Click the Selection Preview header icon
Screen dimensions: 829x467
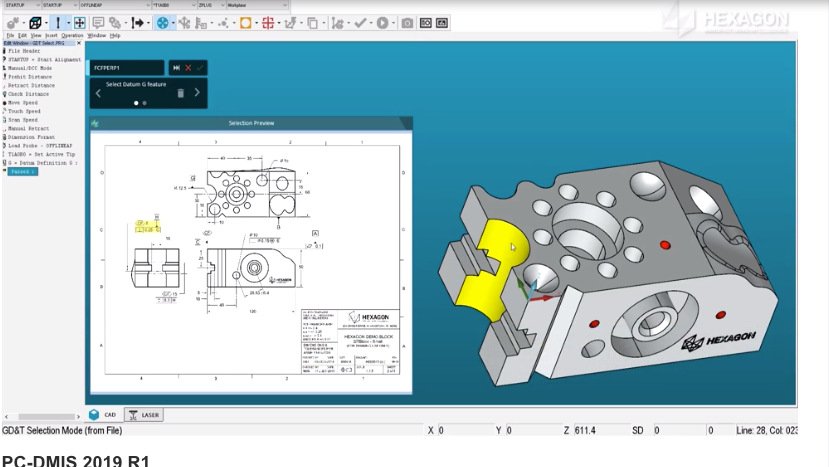tap(95, 123)
